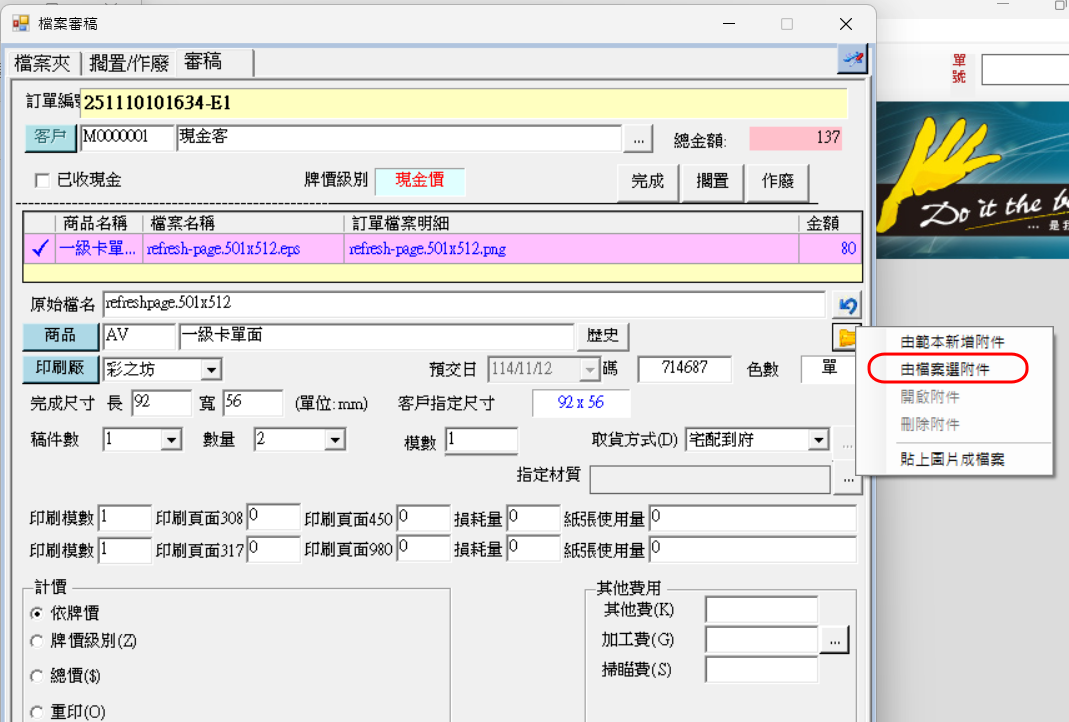Click the ellipsis button beside 加工費 field
Image resolution: width=1069 pixels, height=722 pixels.
835,639
